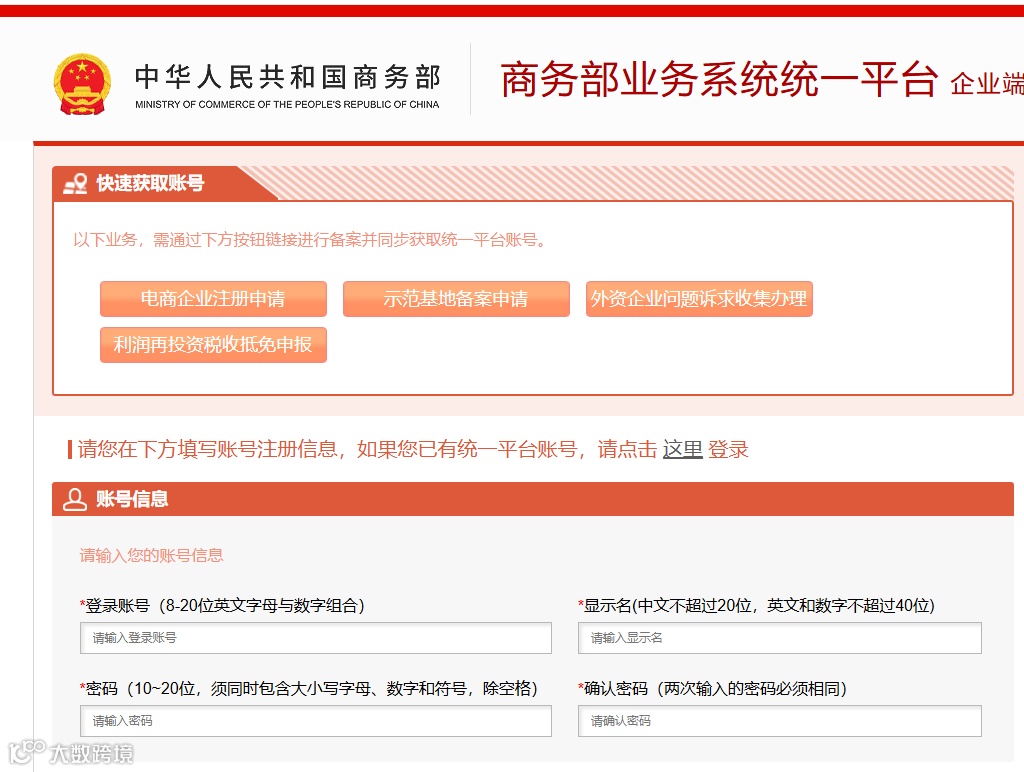Click the 账号信息 section title
This screenshot has width=1024, height=772.
pos(132,499)
